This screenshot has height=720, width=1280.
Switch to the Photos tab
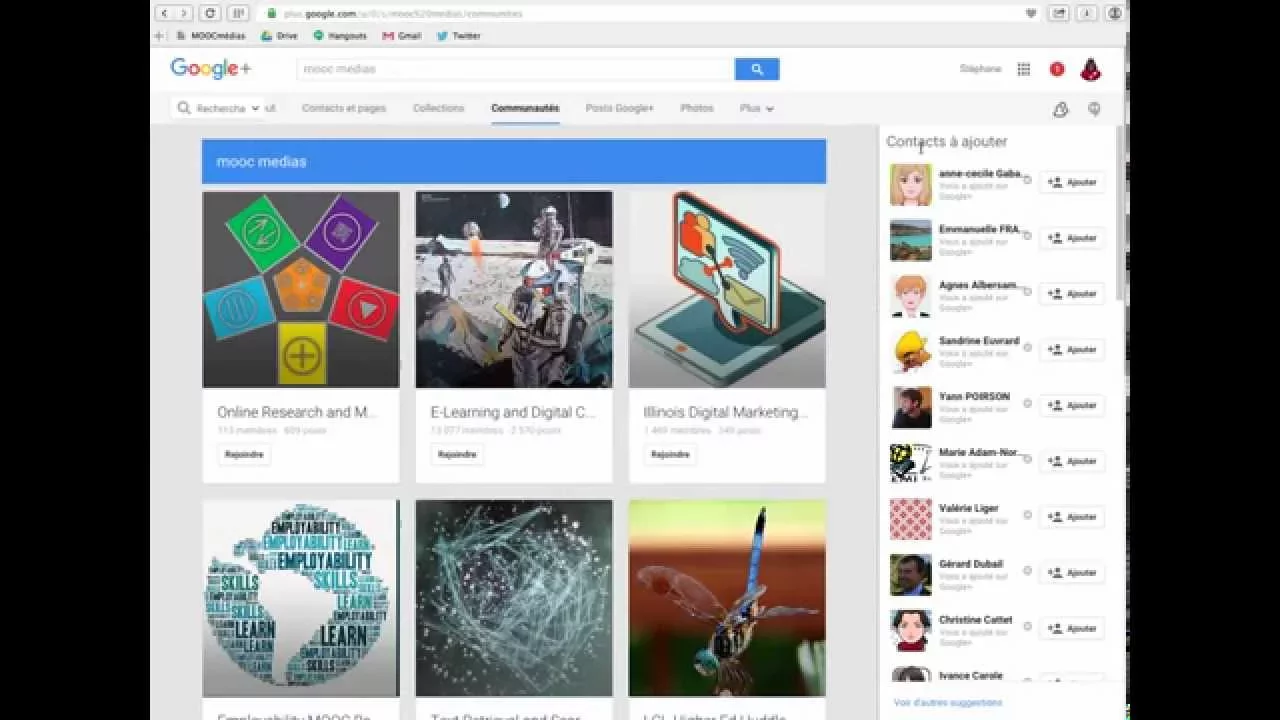point(697,108)
